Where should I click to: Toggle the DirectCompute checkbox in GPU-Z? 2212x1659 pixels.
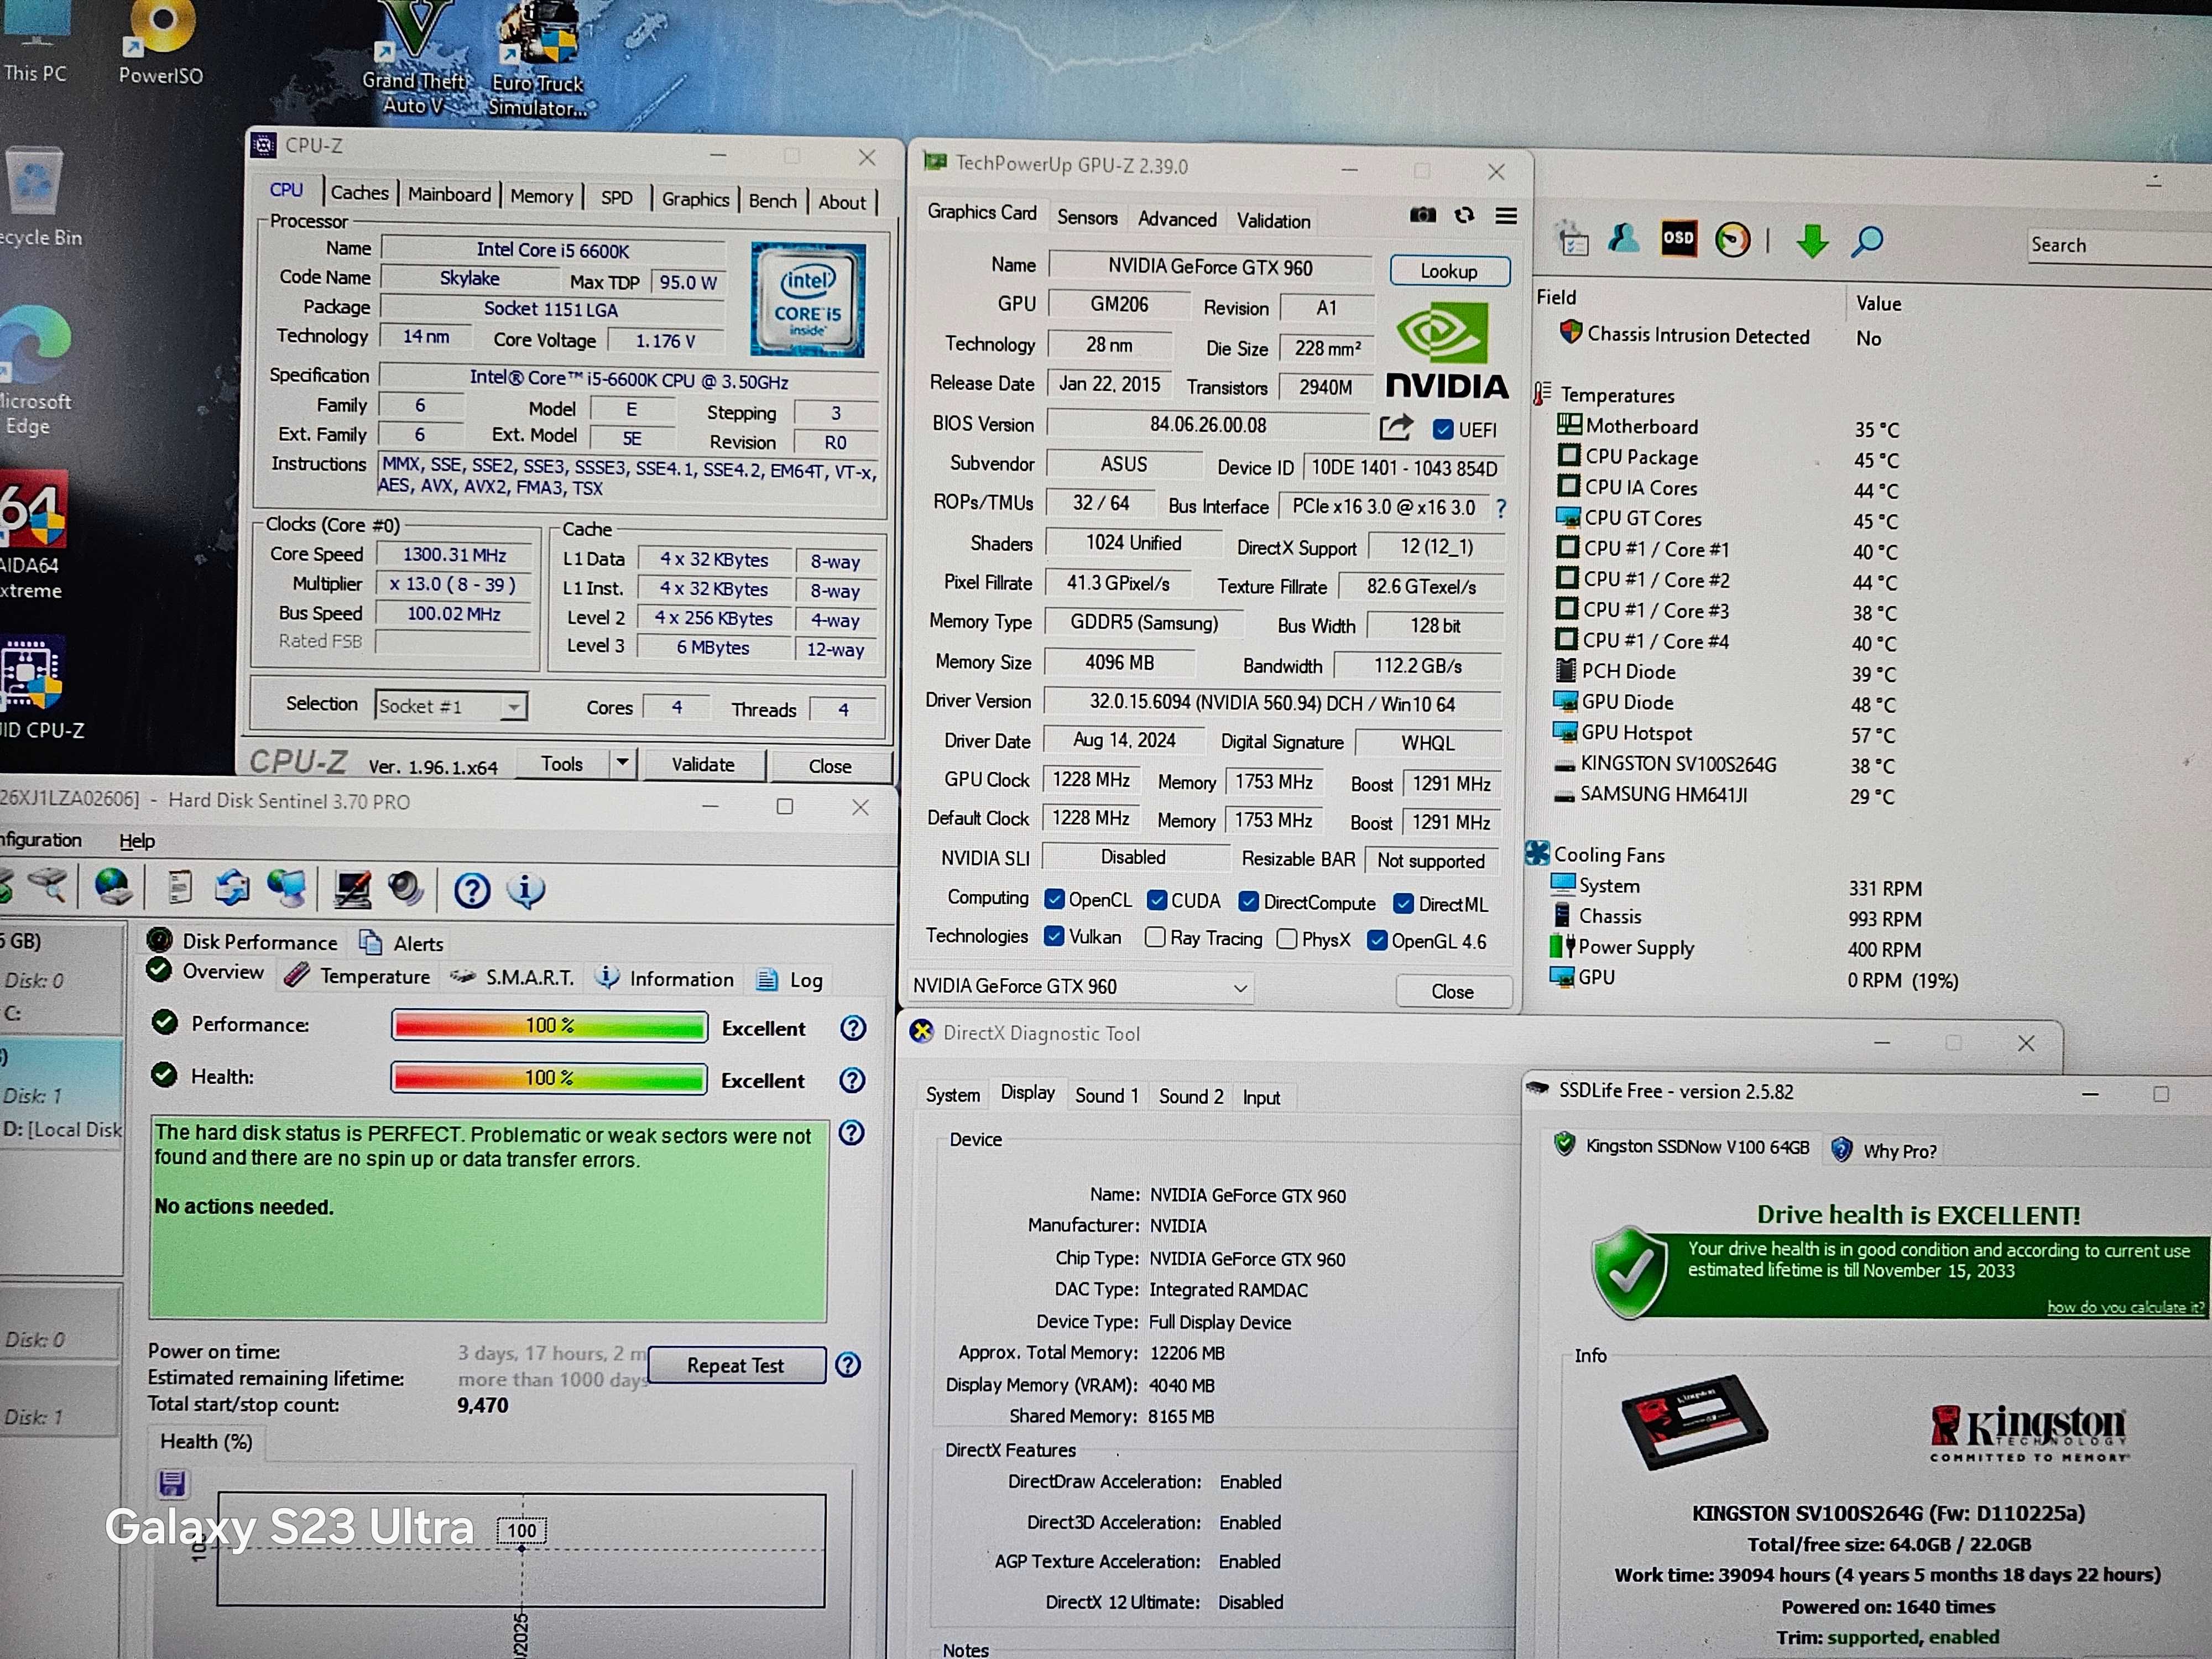click(1248, 902)
